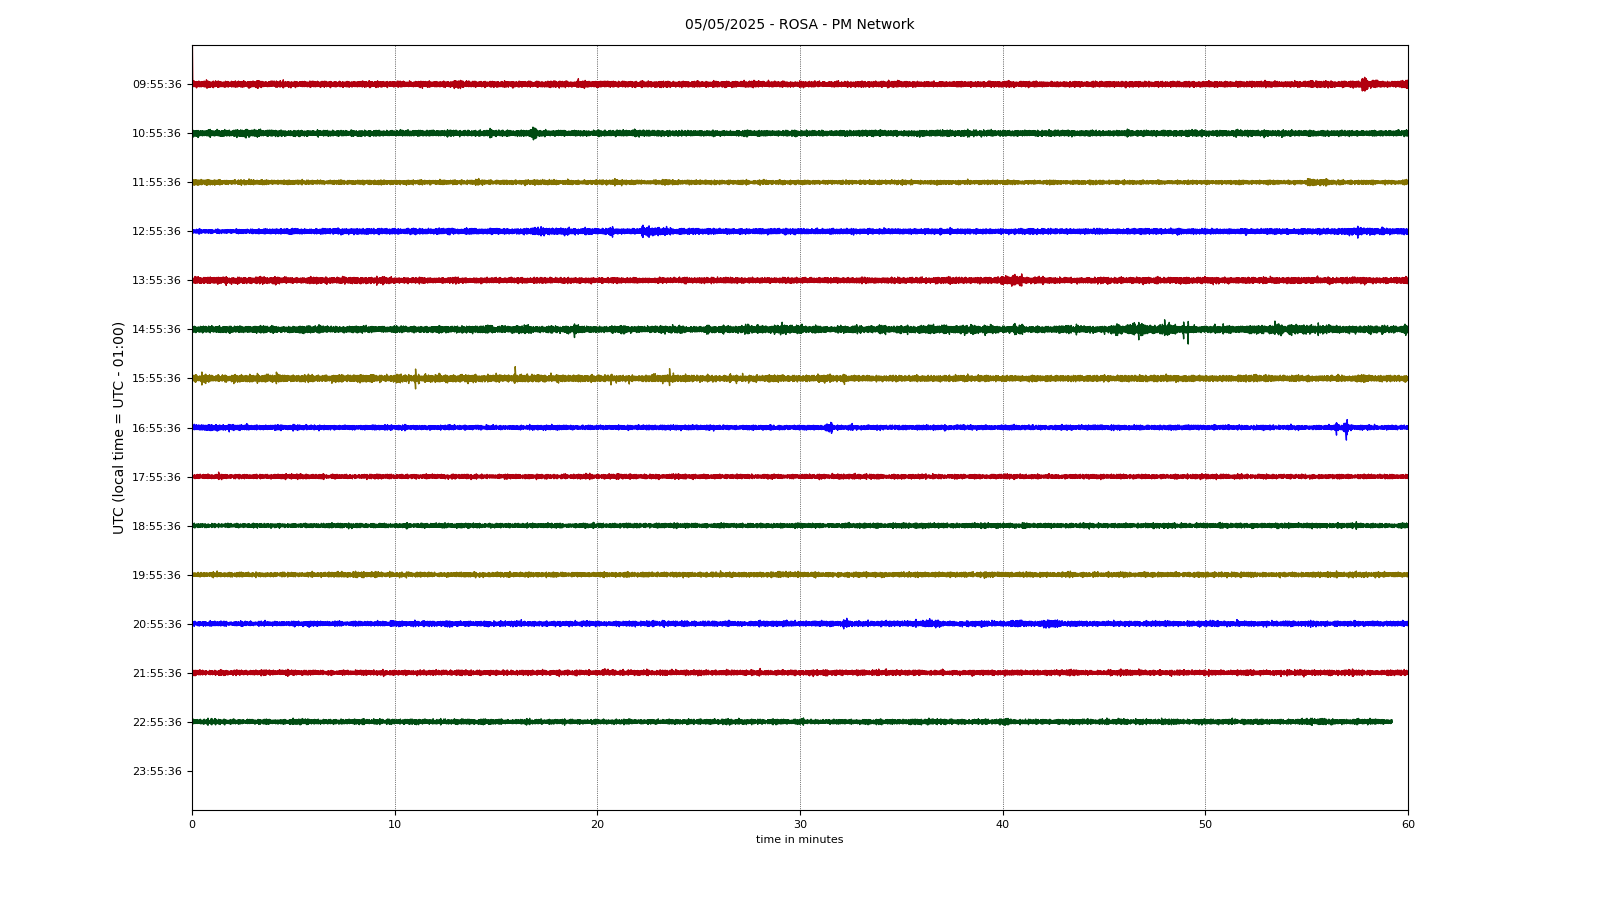
Task: Click the 21:55:36 time label
Action: pyautogui.click(x=157, y=673)
